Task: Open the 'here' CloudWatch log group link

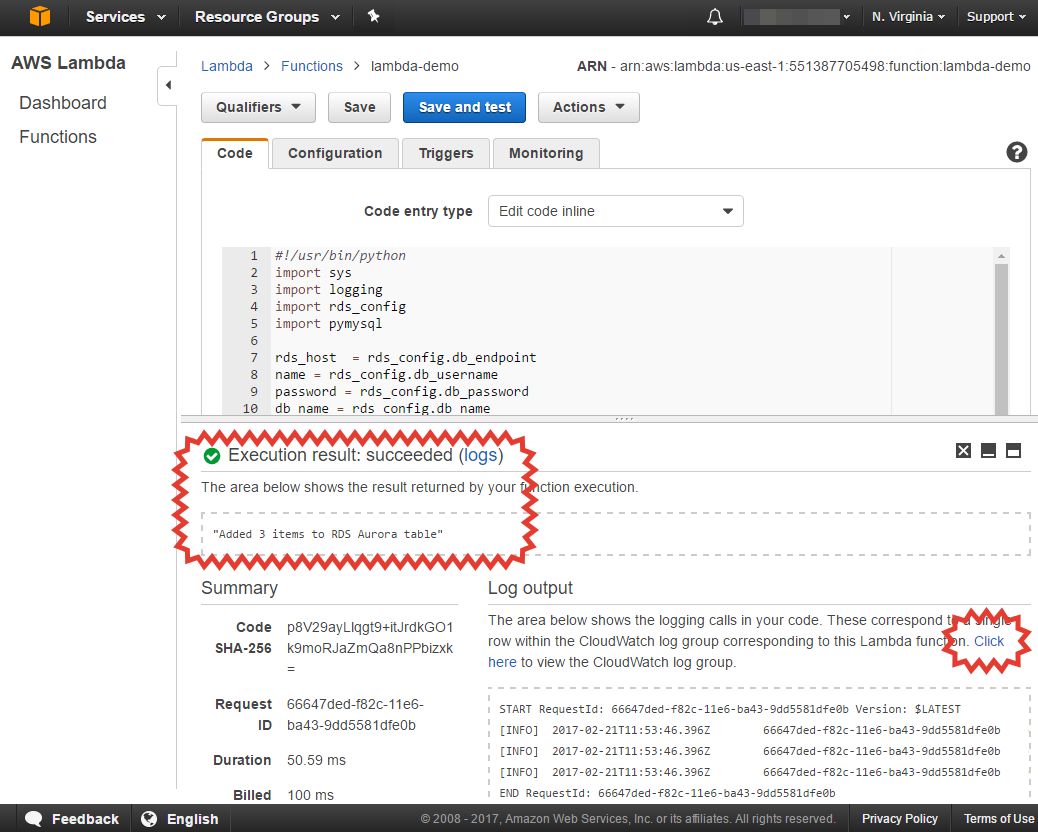Action: click(x=502, y=662)
